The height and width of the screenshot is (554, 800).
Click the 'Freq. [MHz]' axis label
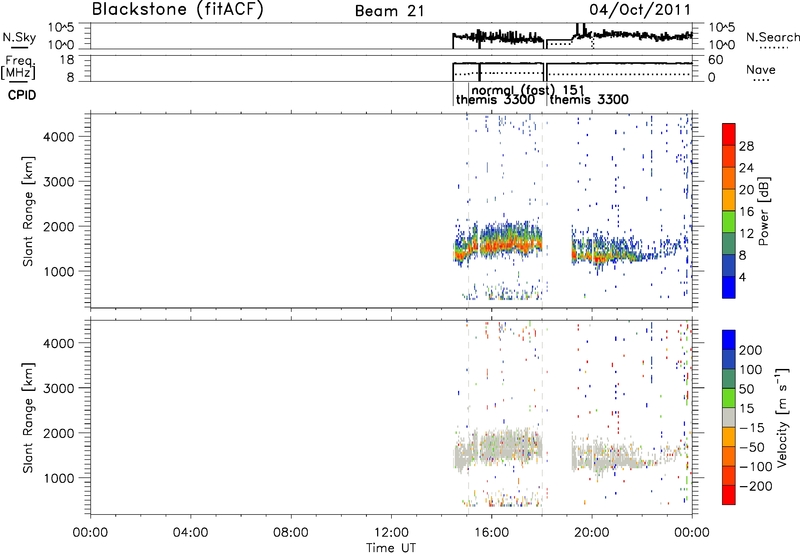pos(18,67)
